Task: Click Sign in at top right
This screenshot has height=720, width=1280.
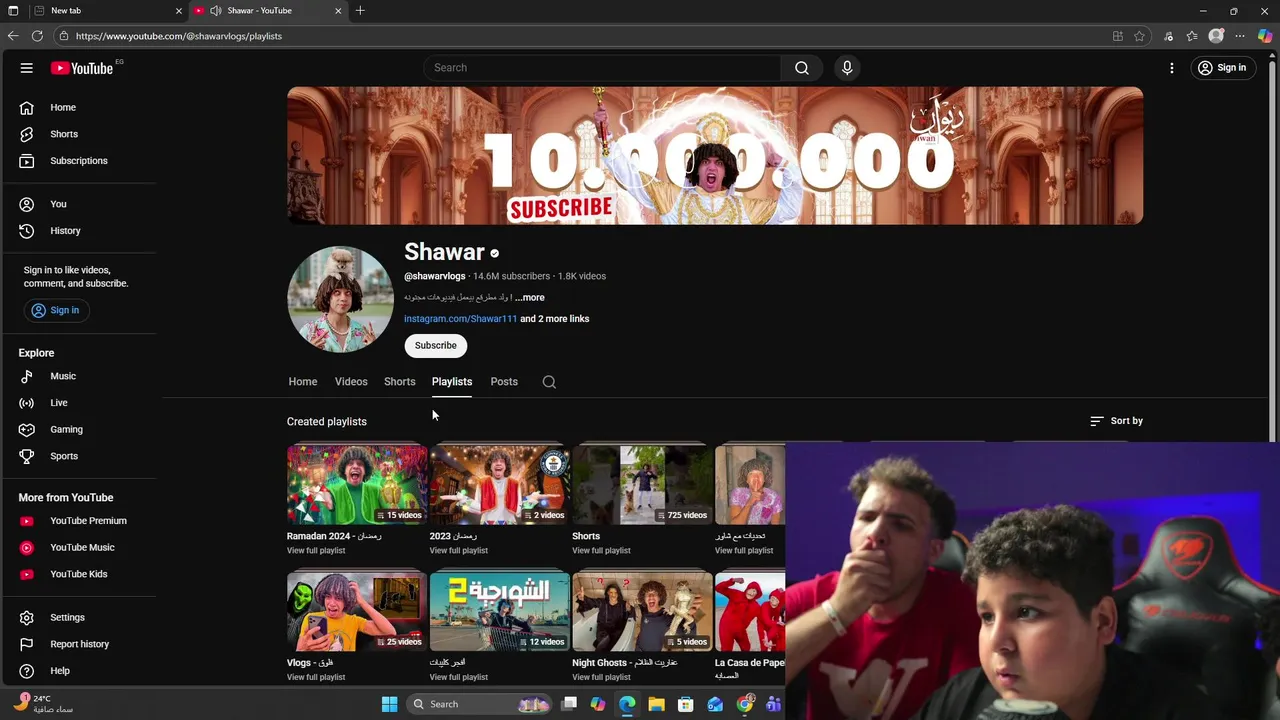Action: [1222, 68]
